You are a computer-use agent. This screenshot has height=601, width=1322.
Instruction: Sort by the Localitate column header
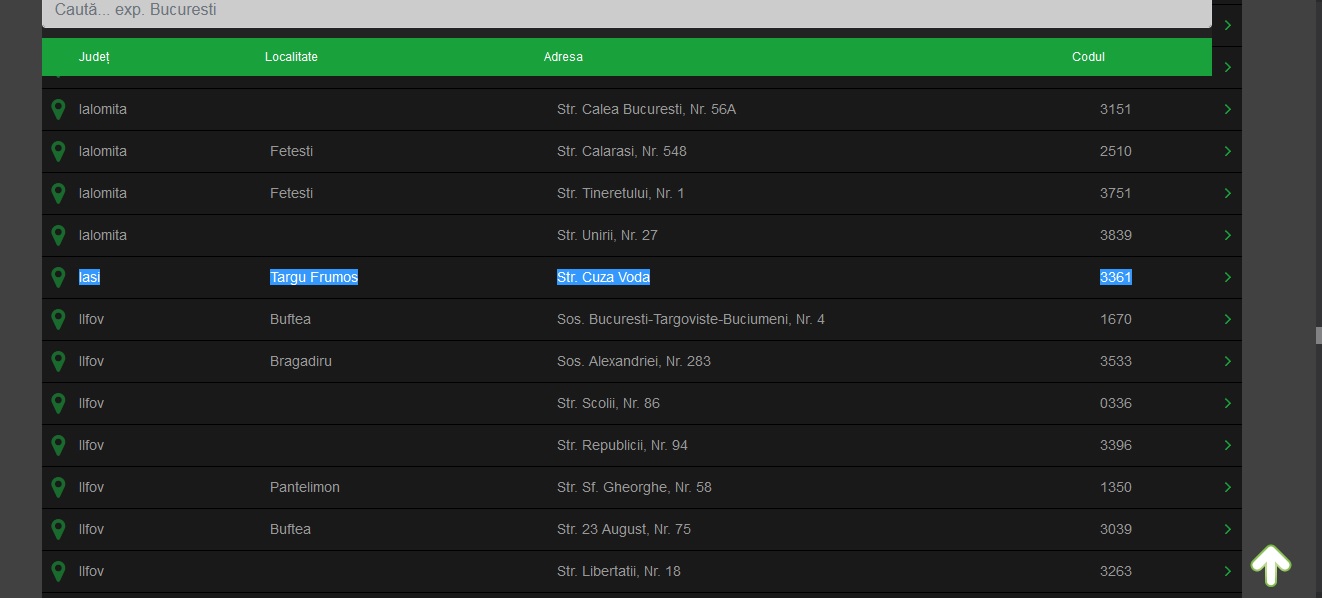[291, 57]
